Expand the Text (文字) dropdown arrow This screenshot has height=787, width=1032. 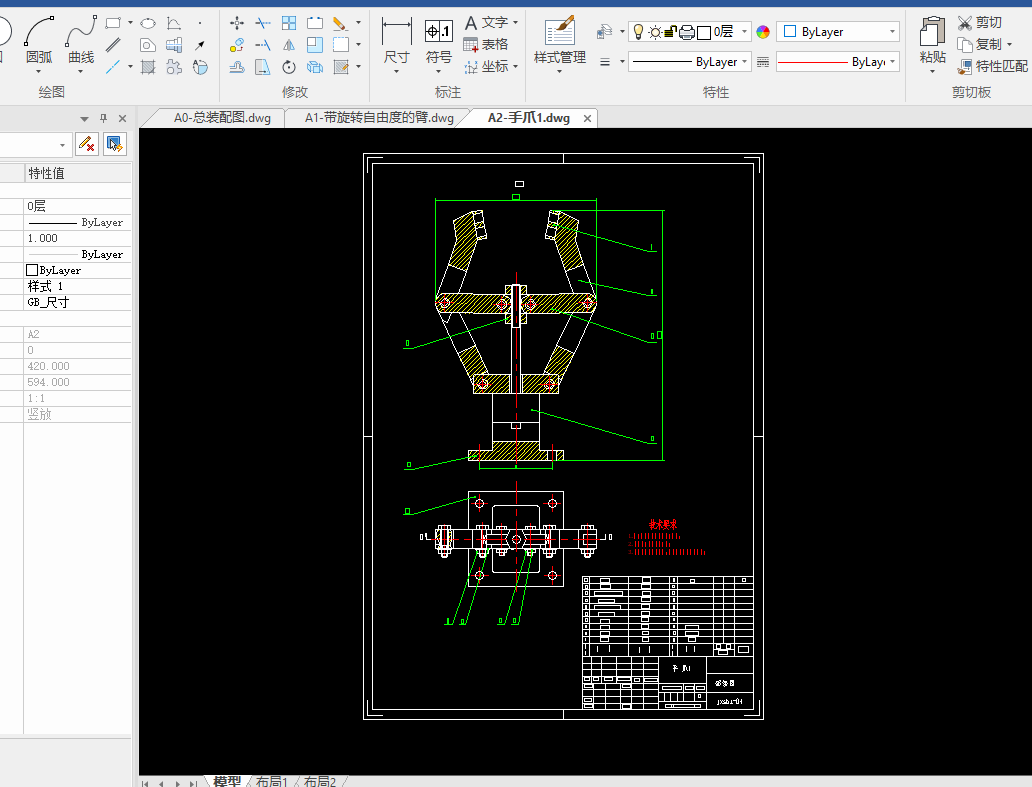click(515, 22)
